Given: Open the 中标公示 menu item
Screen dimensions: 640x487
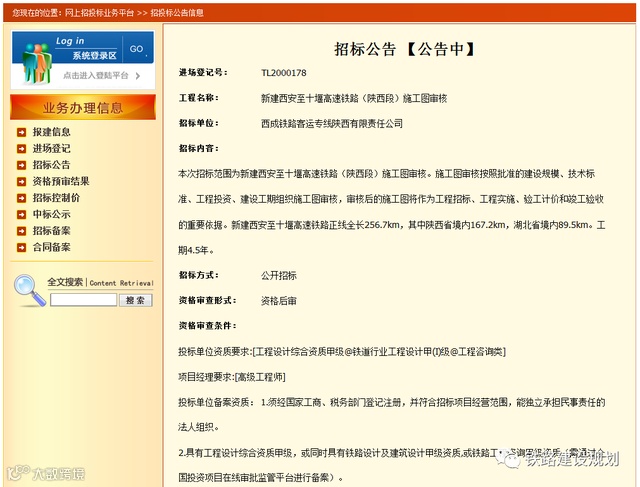Looking at the screenshot, I should click(x=51, y=214).
